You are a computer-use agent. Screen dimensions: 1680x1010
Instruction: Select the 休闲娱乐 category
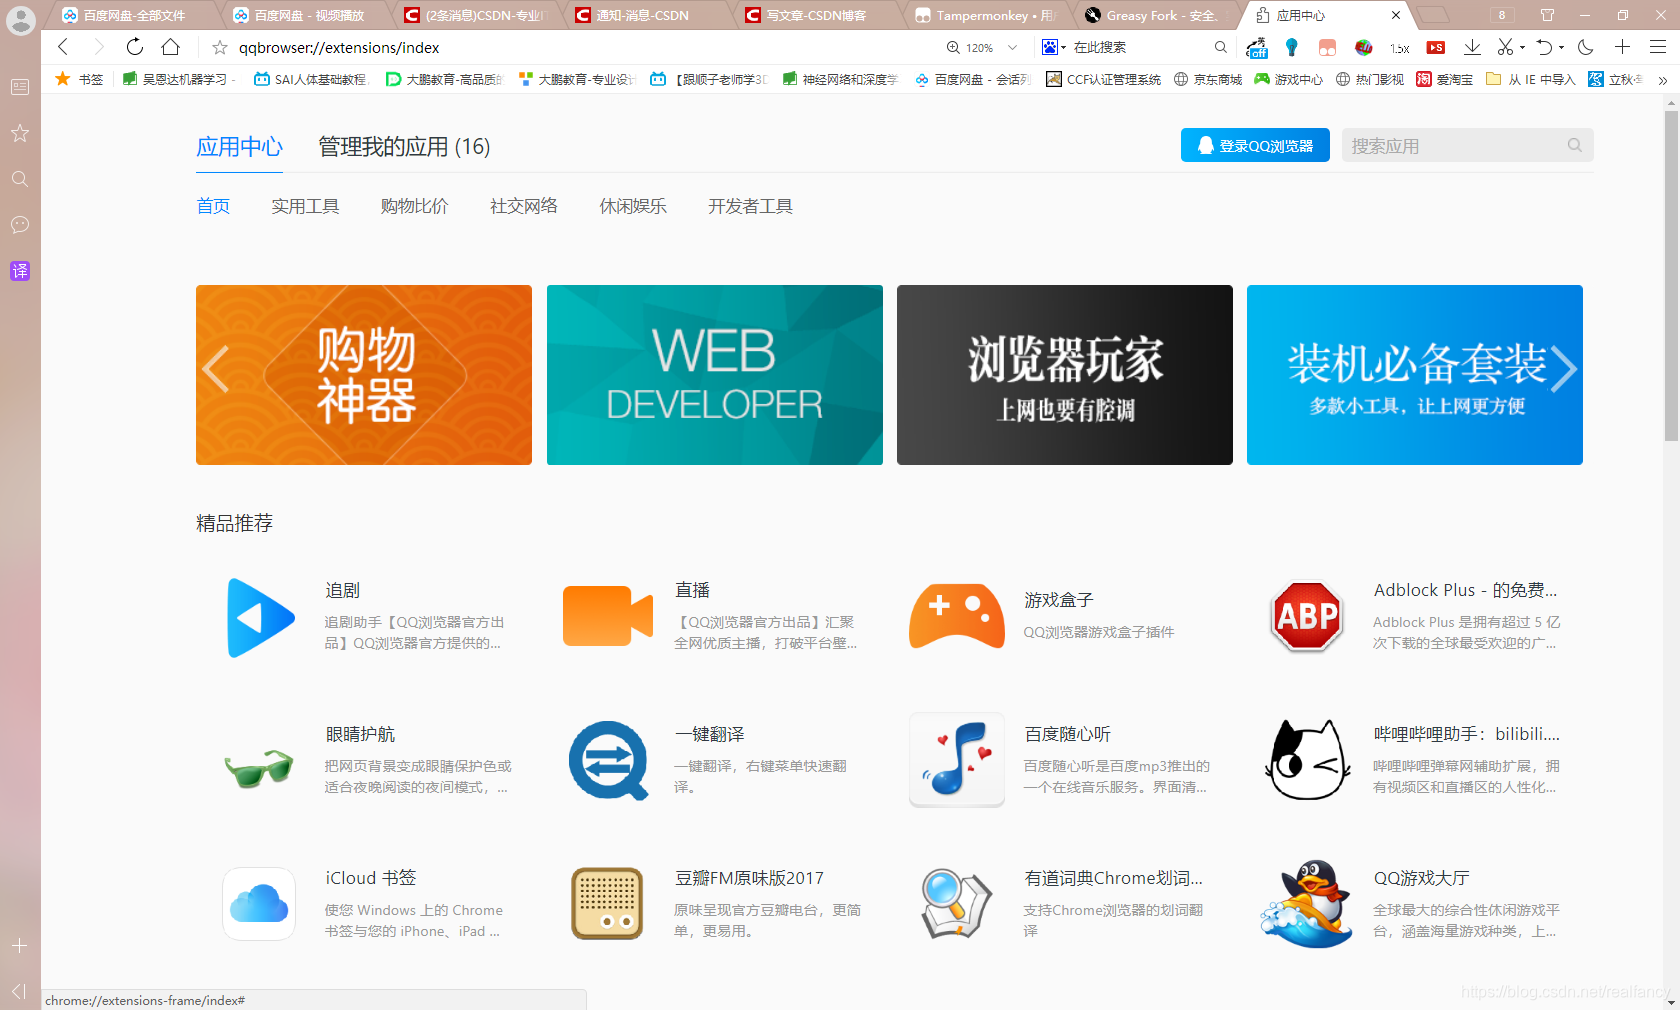(x=633, y=206)
